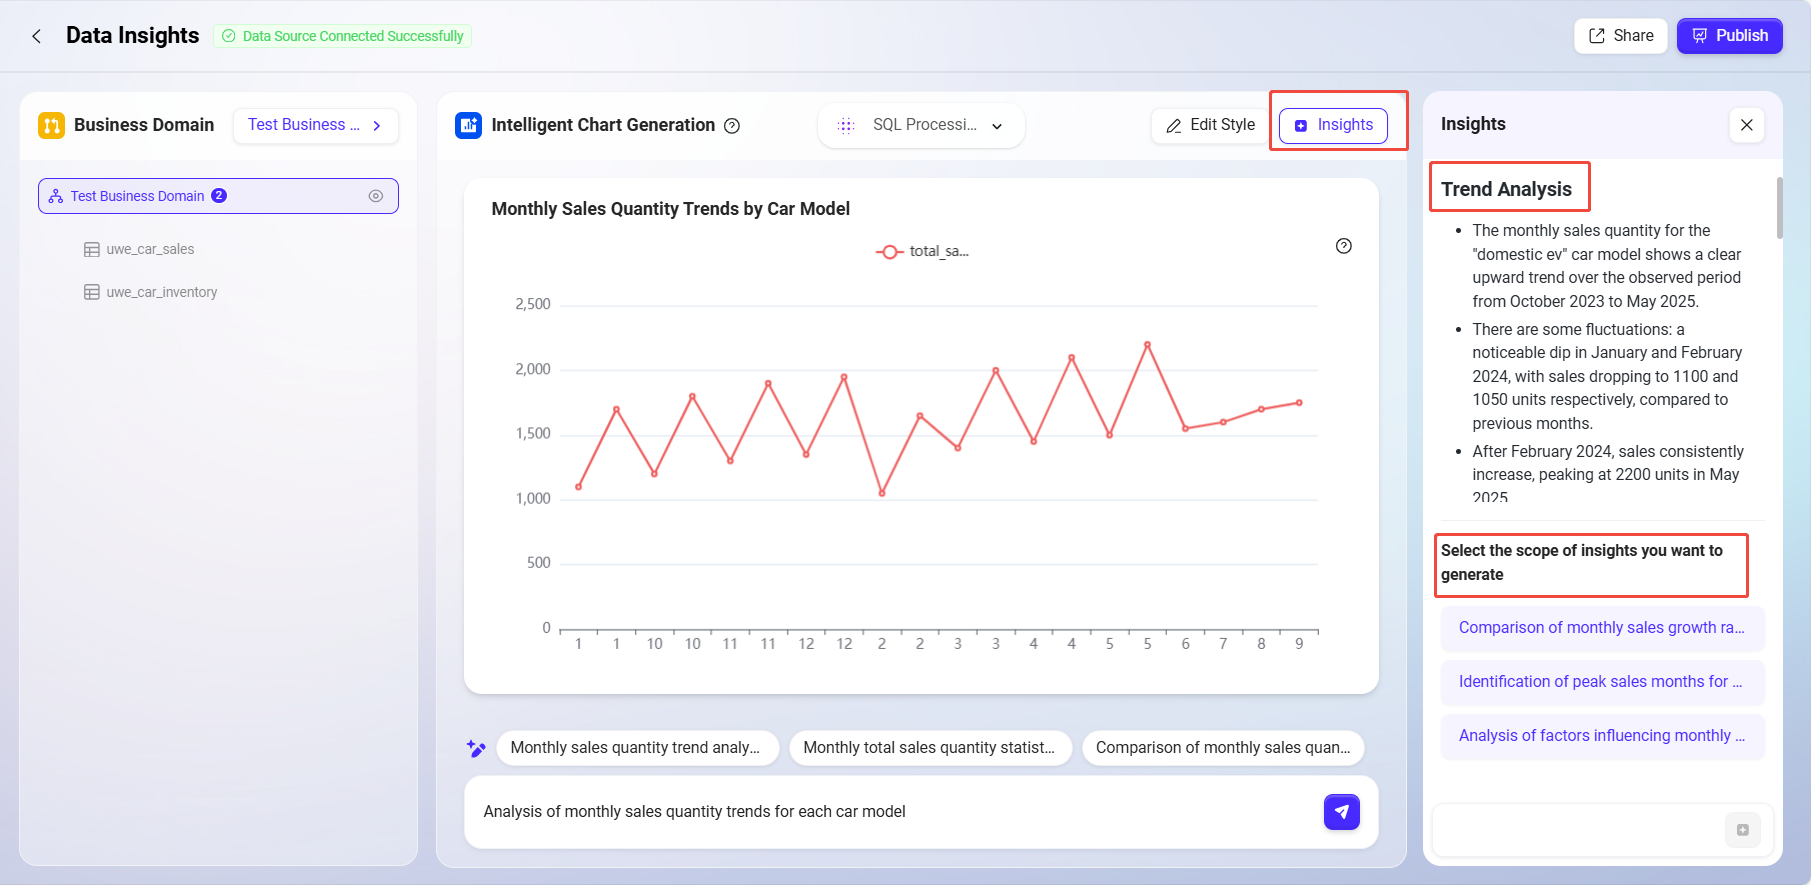The width and height of the screenshot is (1811, 885).
Task: Toggle visibility eye on Test Business Domain
Action: coord(376,196)
